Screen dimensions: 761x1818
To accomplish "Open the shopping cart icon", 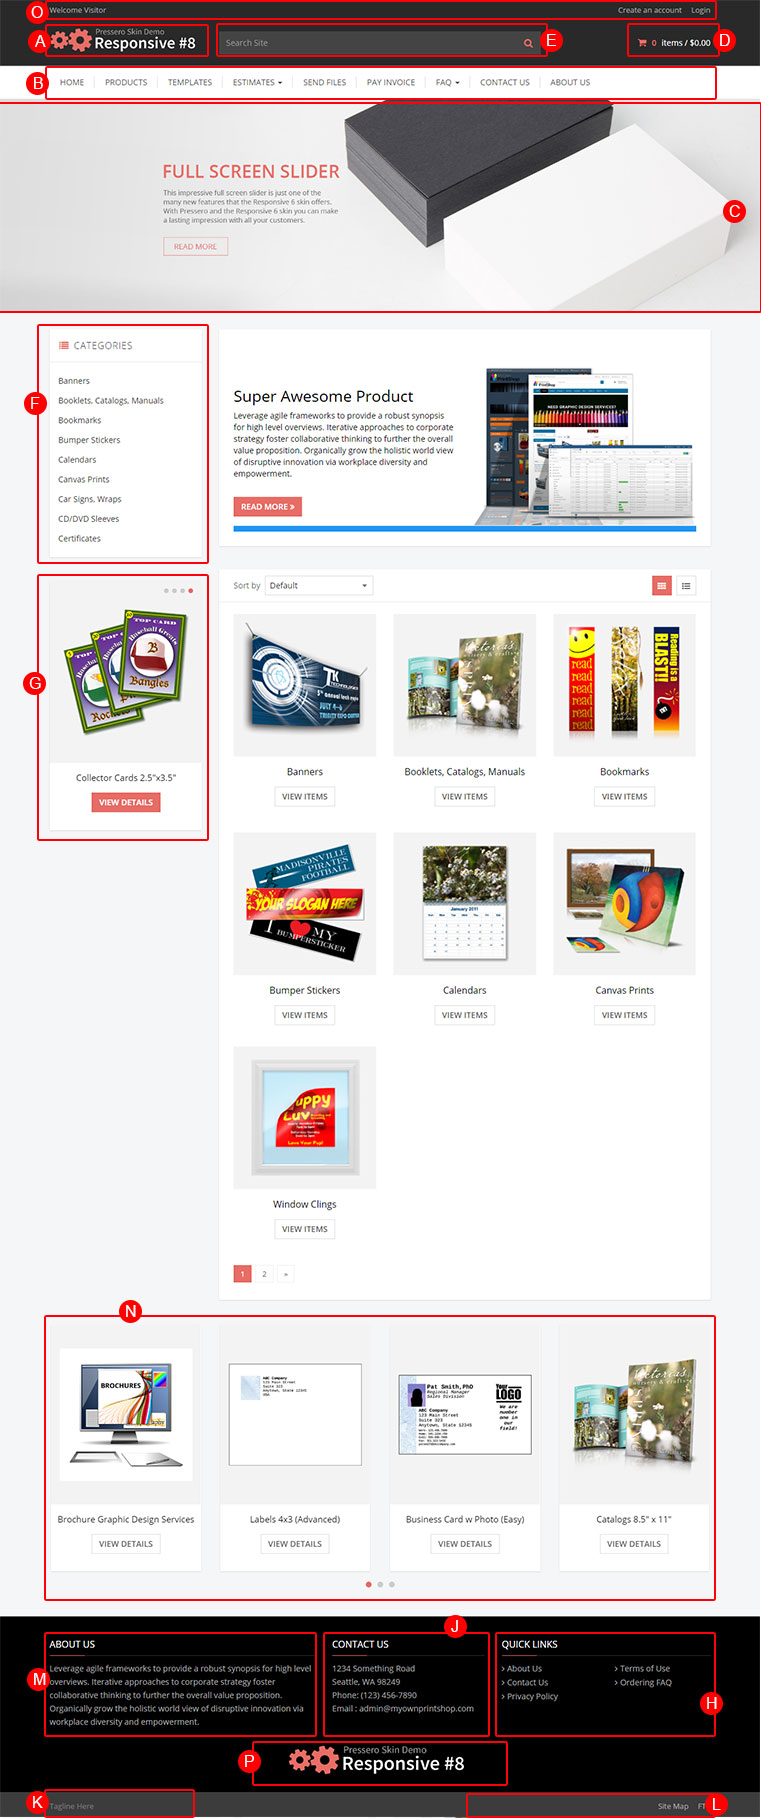I will [x=642, y=43].
